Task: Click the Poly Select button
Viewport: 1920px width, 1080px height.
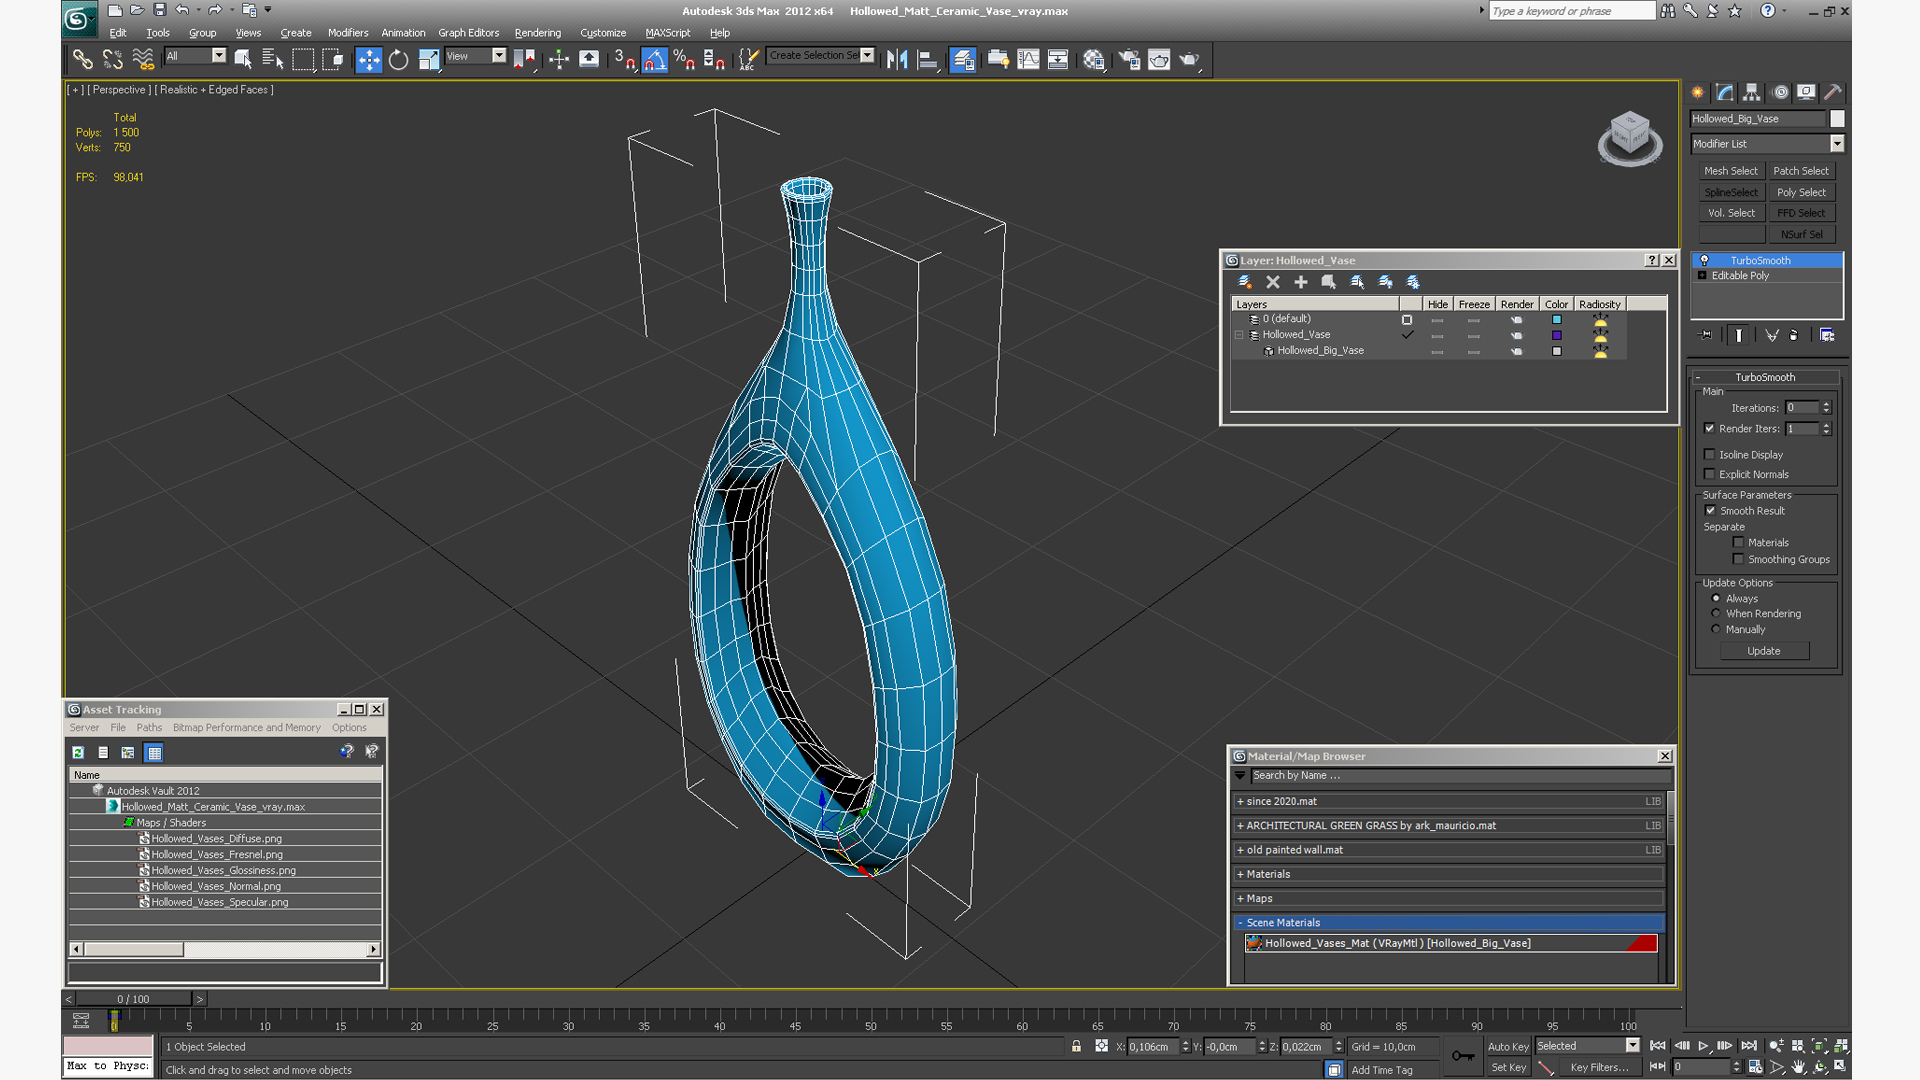Action: (1801, 192)
